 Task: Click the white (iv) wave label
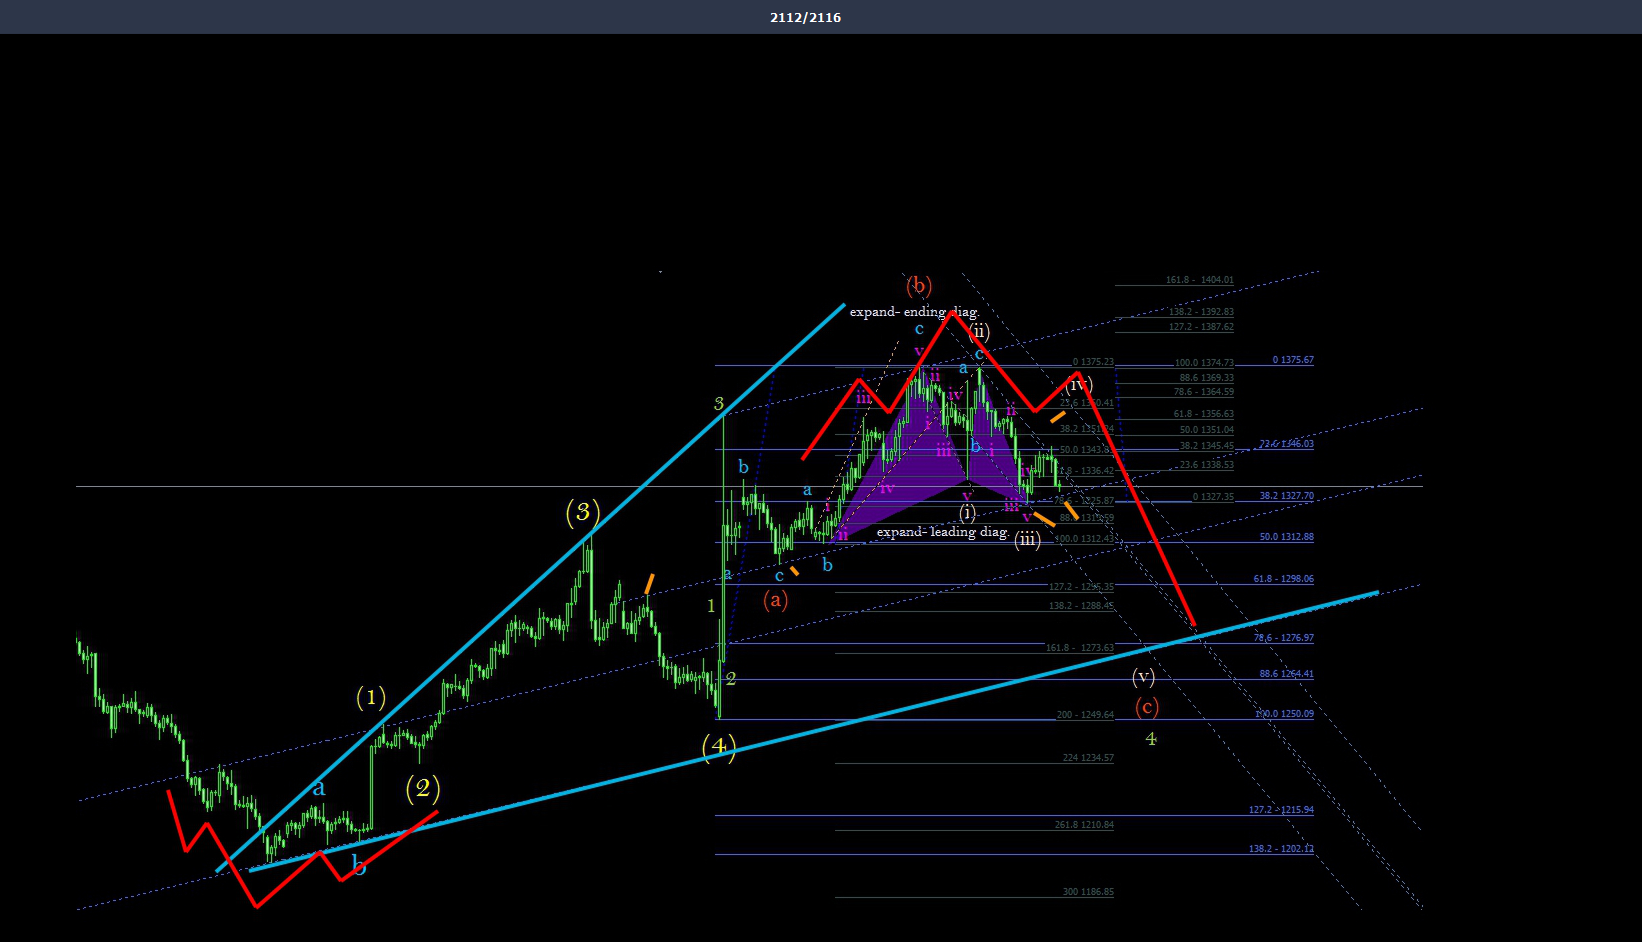point(1078,385)
